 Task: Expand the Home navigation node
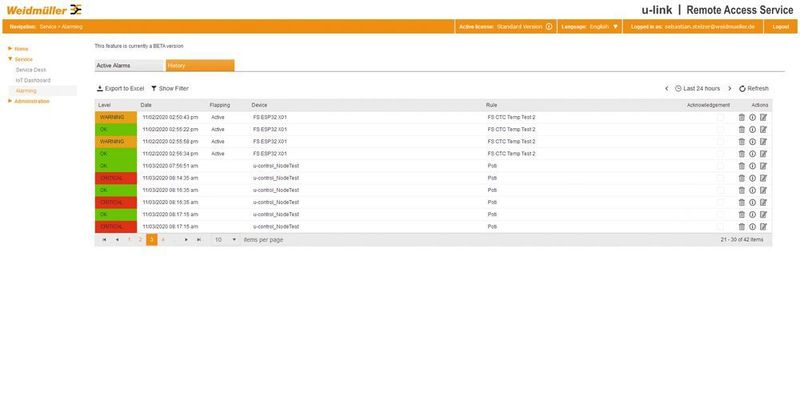coord(10,48)
